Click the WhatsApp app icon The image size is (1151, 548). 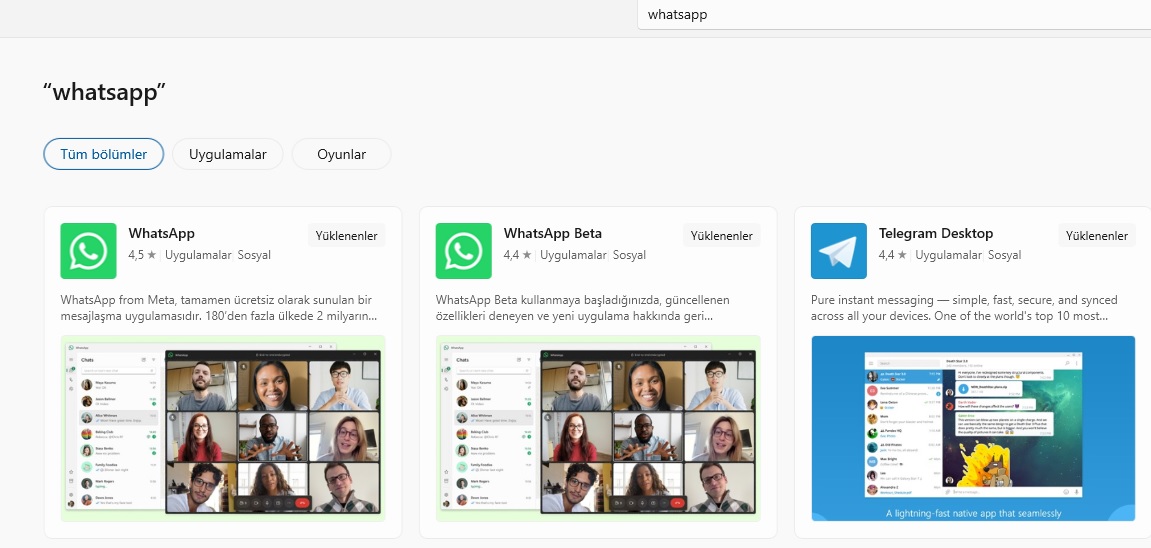point(88,251)
